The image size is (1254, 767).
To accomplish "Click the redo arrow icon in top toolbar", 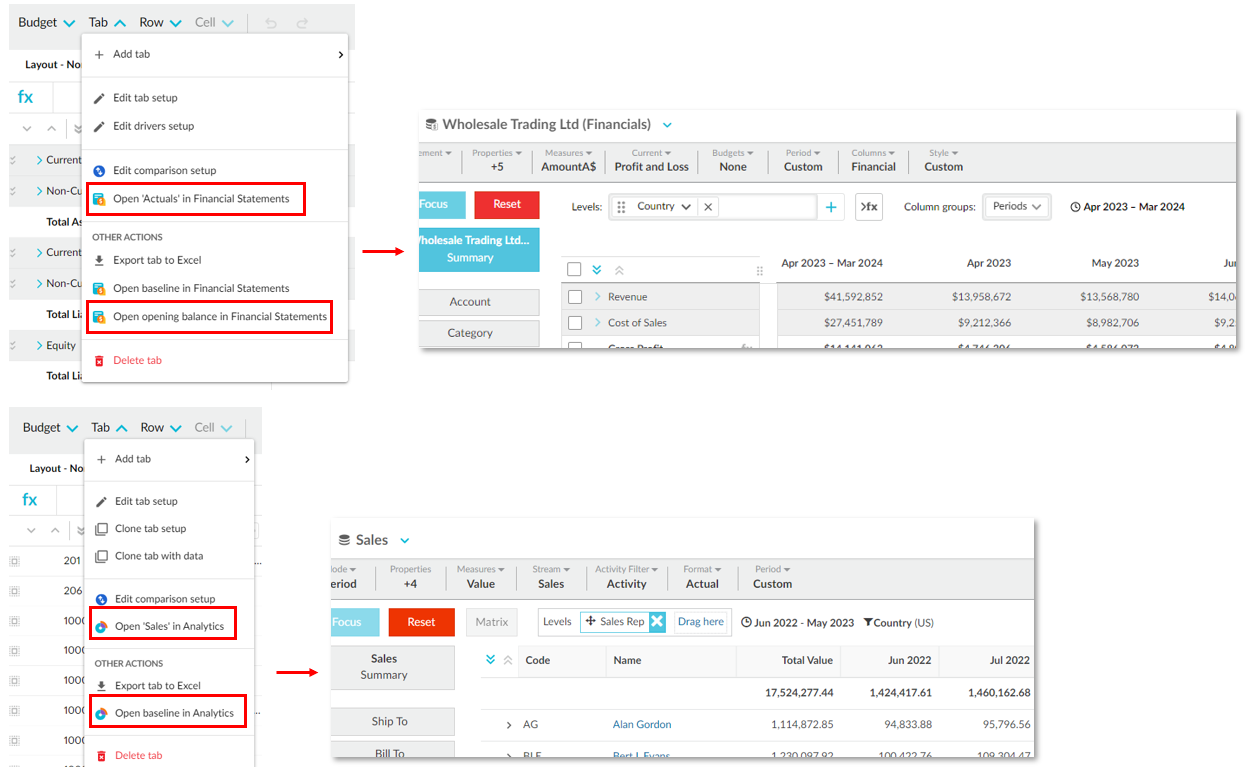I will click(302, 23).
